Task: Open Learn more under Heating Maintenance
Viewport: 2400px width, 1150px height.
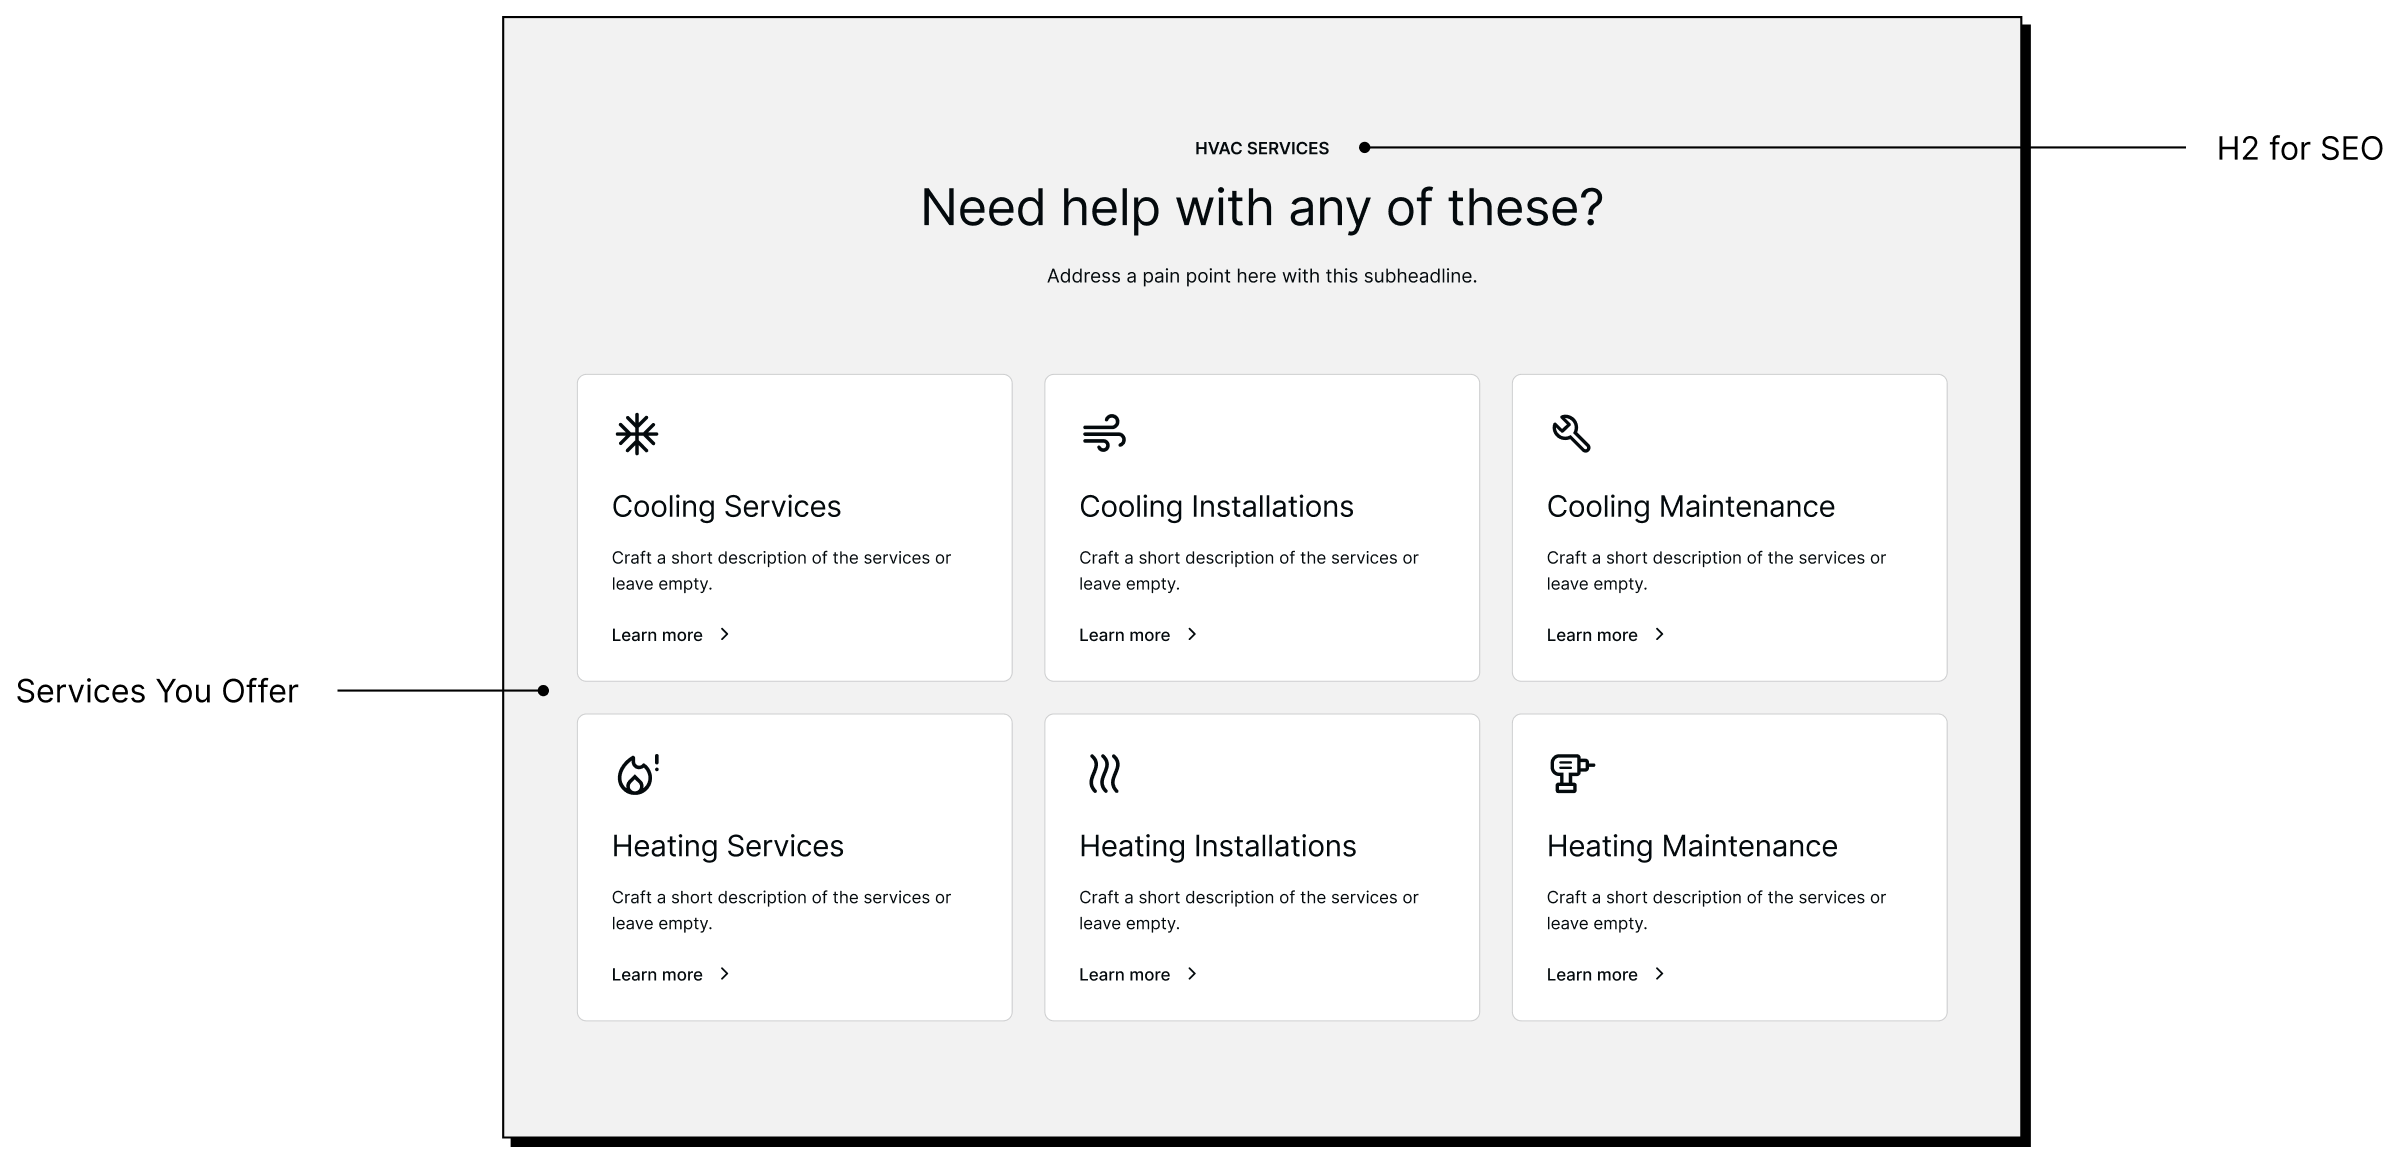Action: 1592,975
